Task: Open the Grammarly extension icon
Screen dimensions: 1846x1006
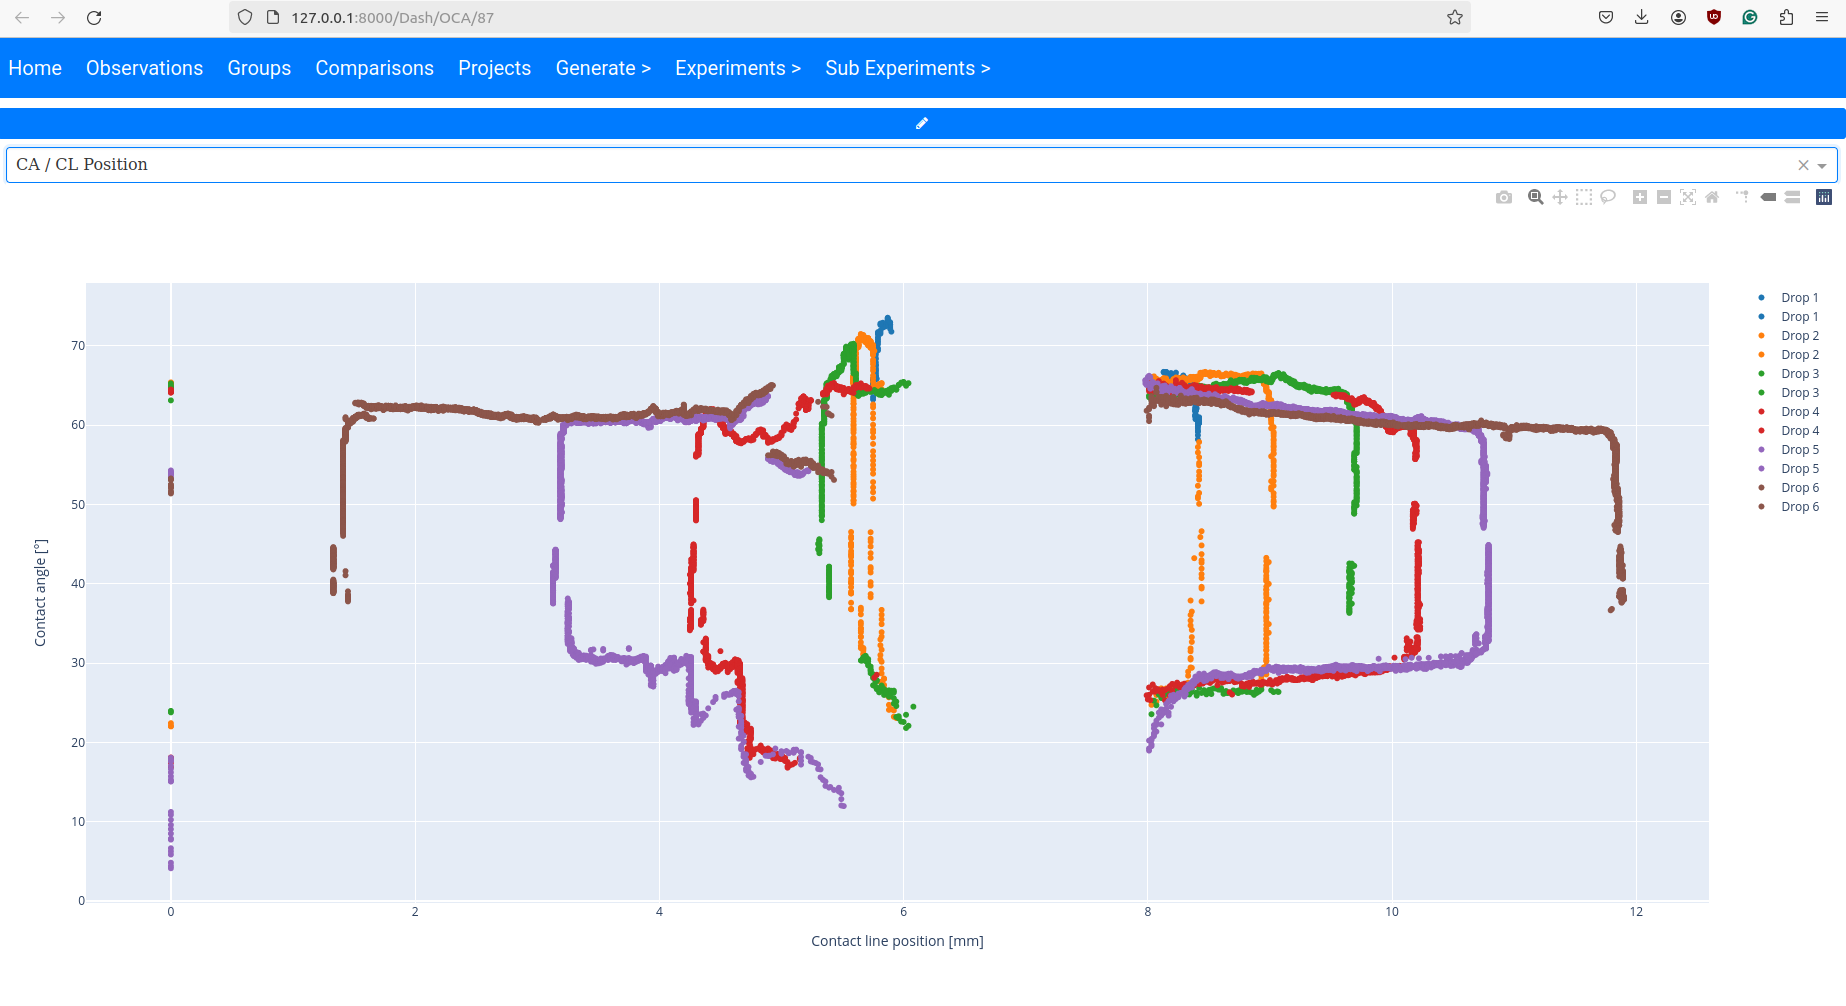Action: 1750,17
